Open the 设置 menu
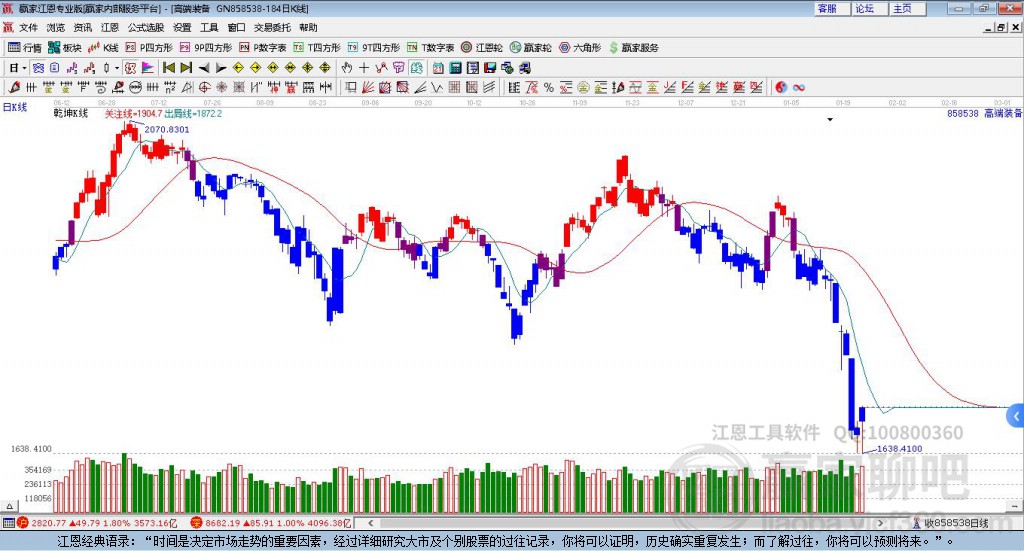The height and width of the screenshot is (551, 1024). (182, 27)
